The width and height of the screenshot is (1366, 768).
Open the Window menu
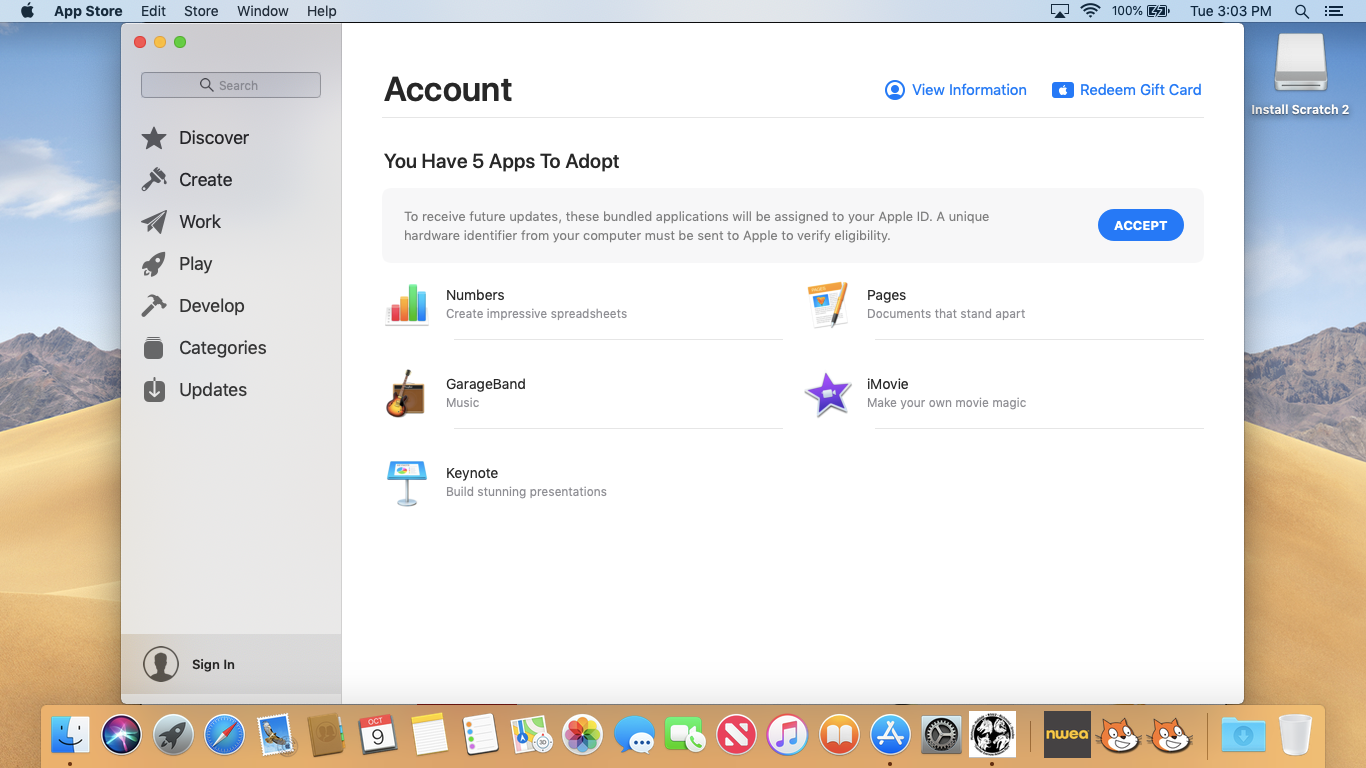pyautogui.click(x=263, y=11)
